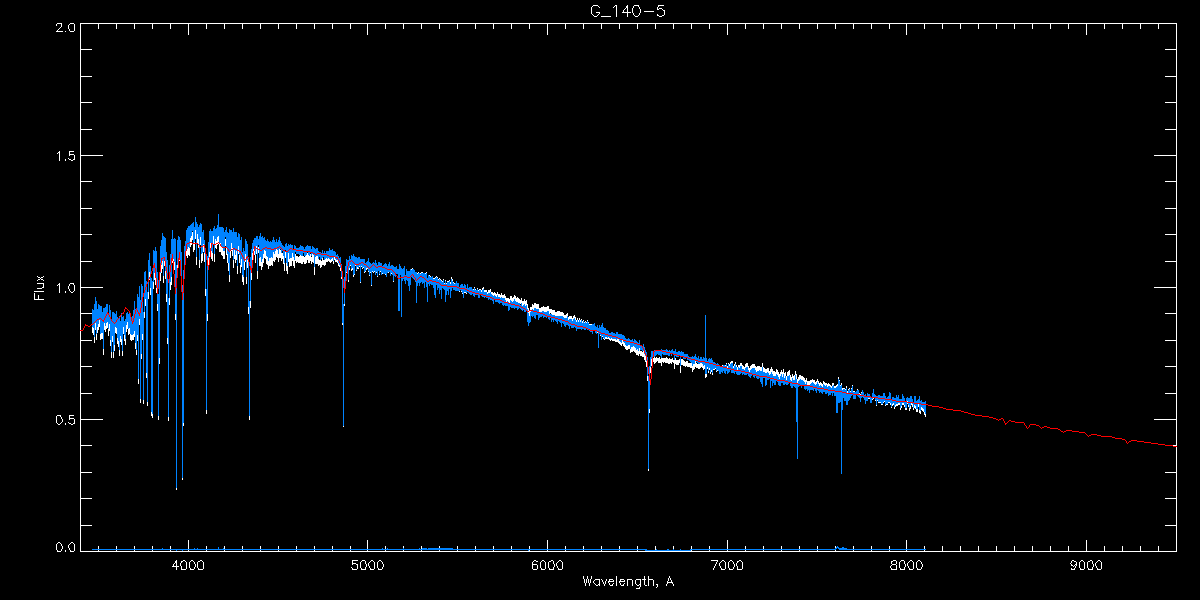Click the Wavelength, A axis label

(x=627, y=582)
